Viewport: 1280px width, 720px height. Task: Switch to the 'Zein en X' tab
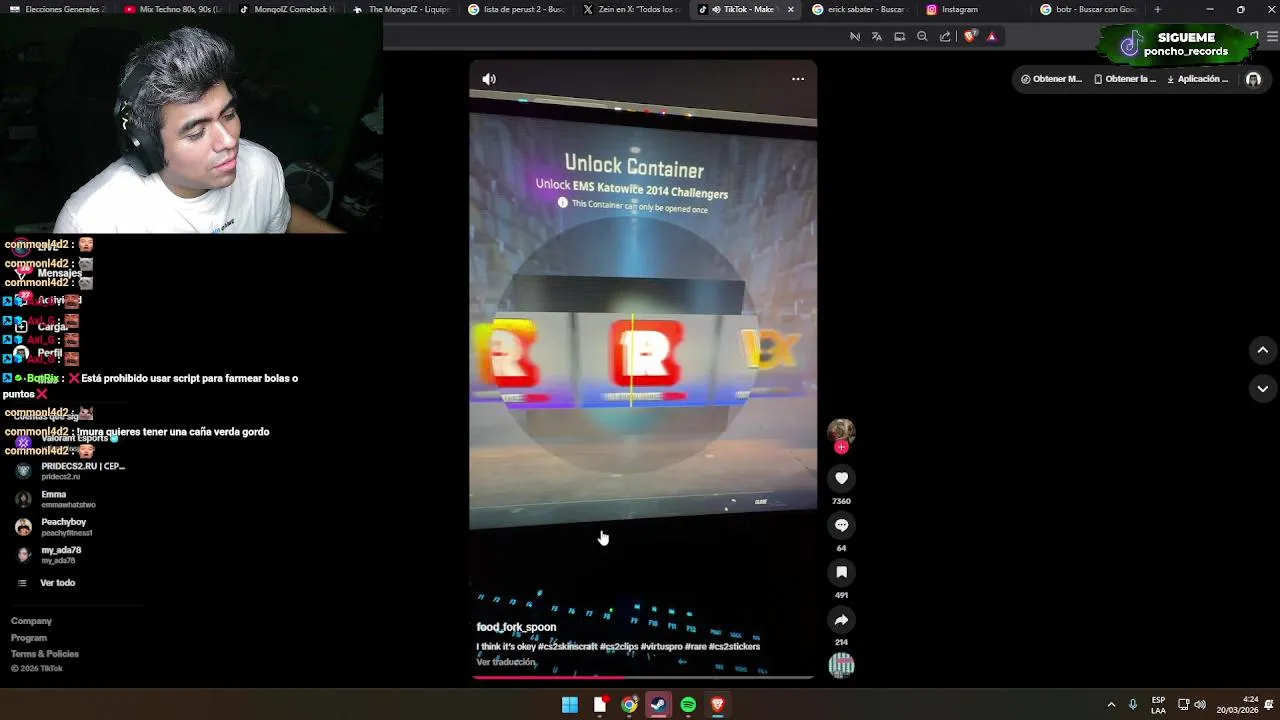[x=630, y=9]
